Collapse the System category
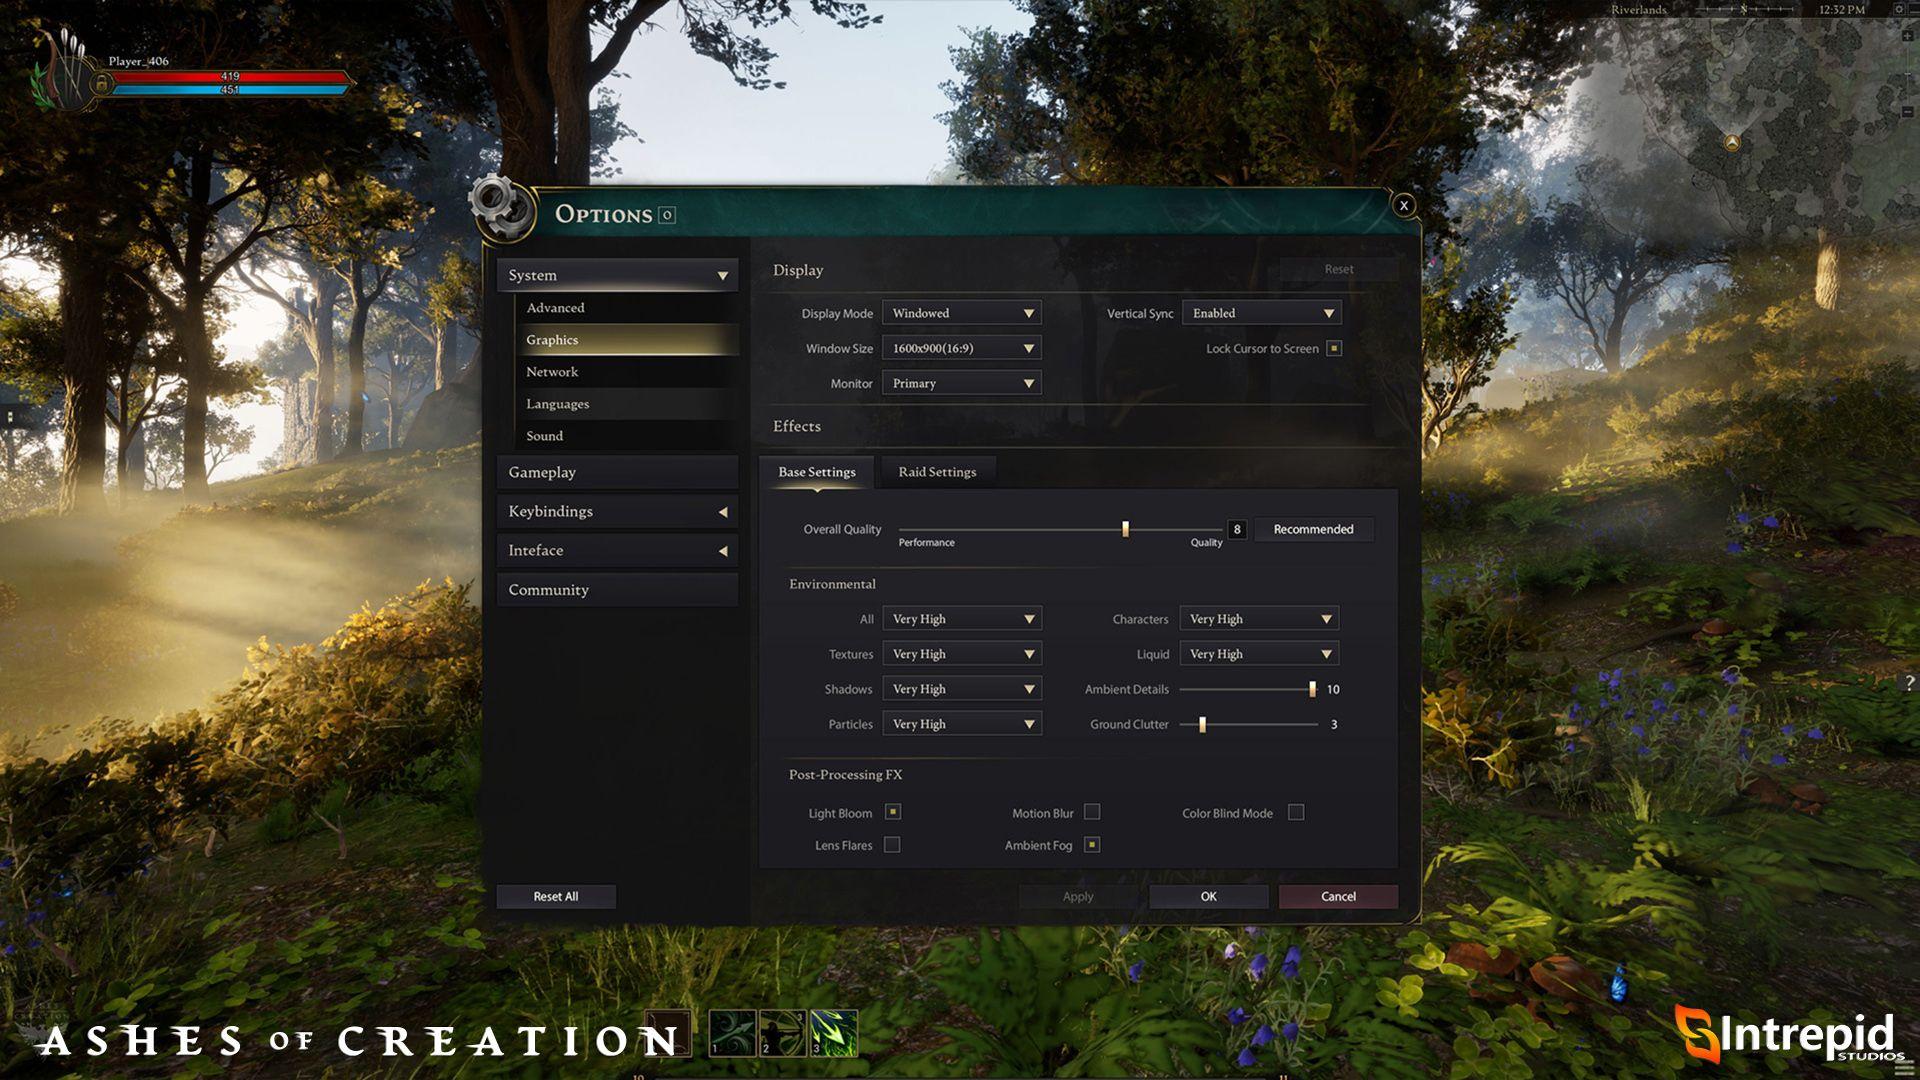1920x1080 pixels. tap(617, 275)
